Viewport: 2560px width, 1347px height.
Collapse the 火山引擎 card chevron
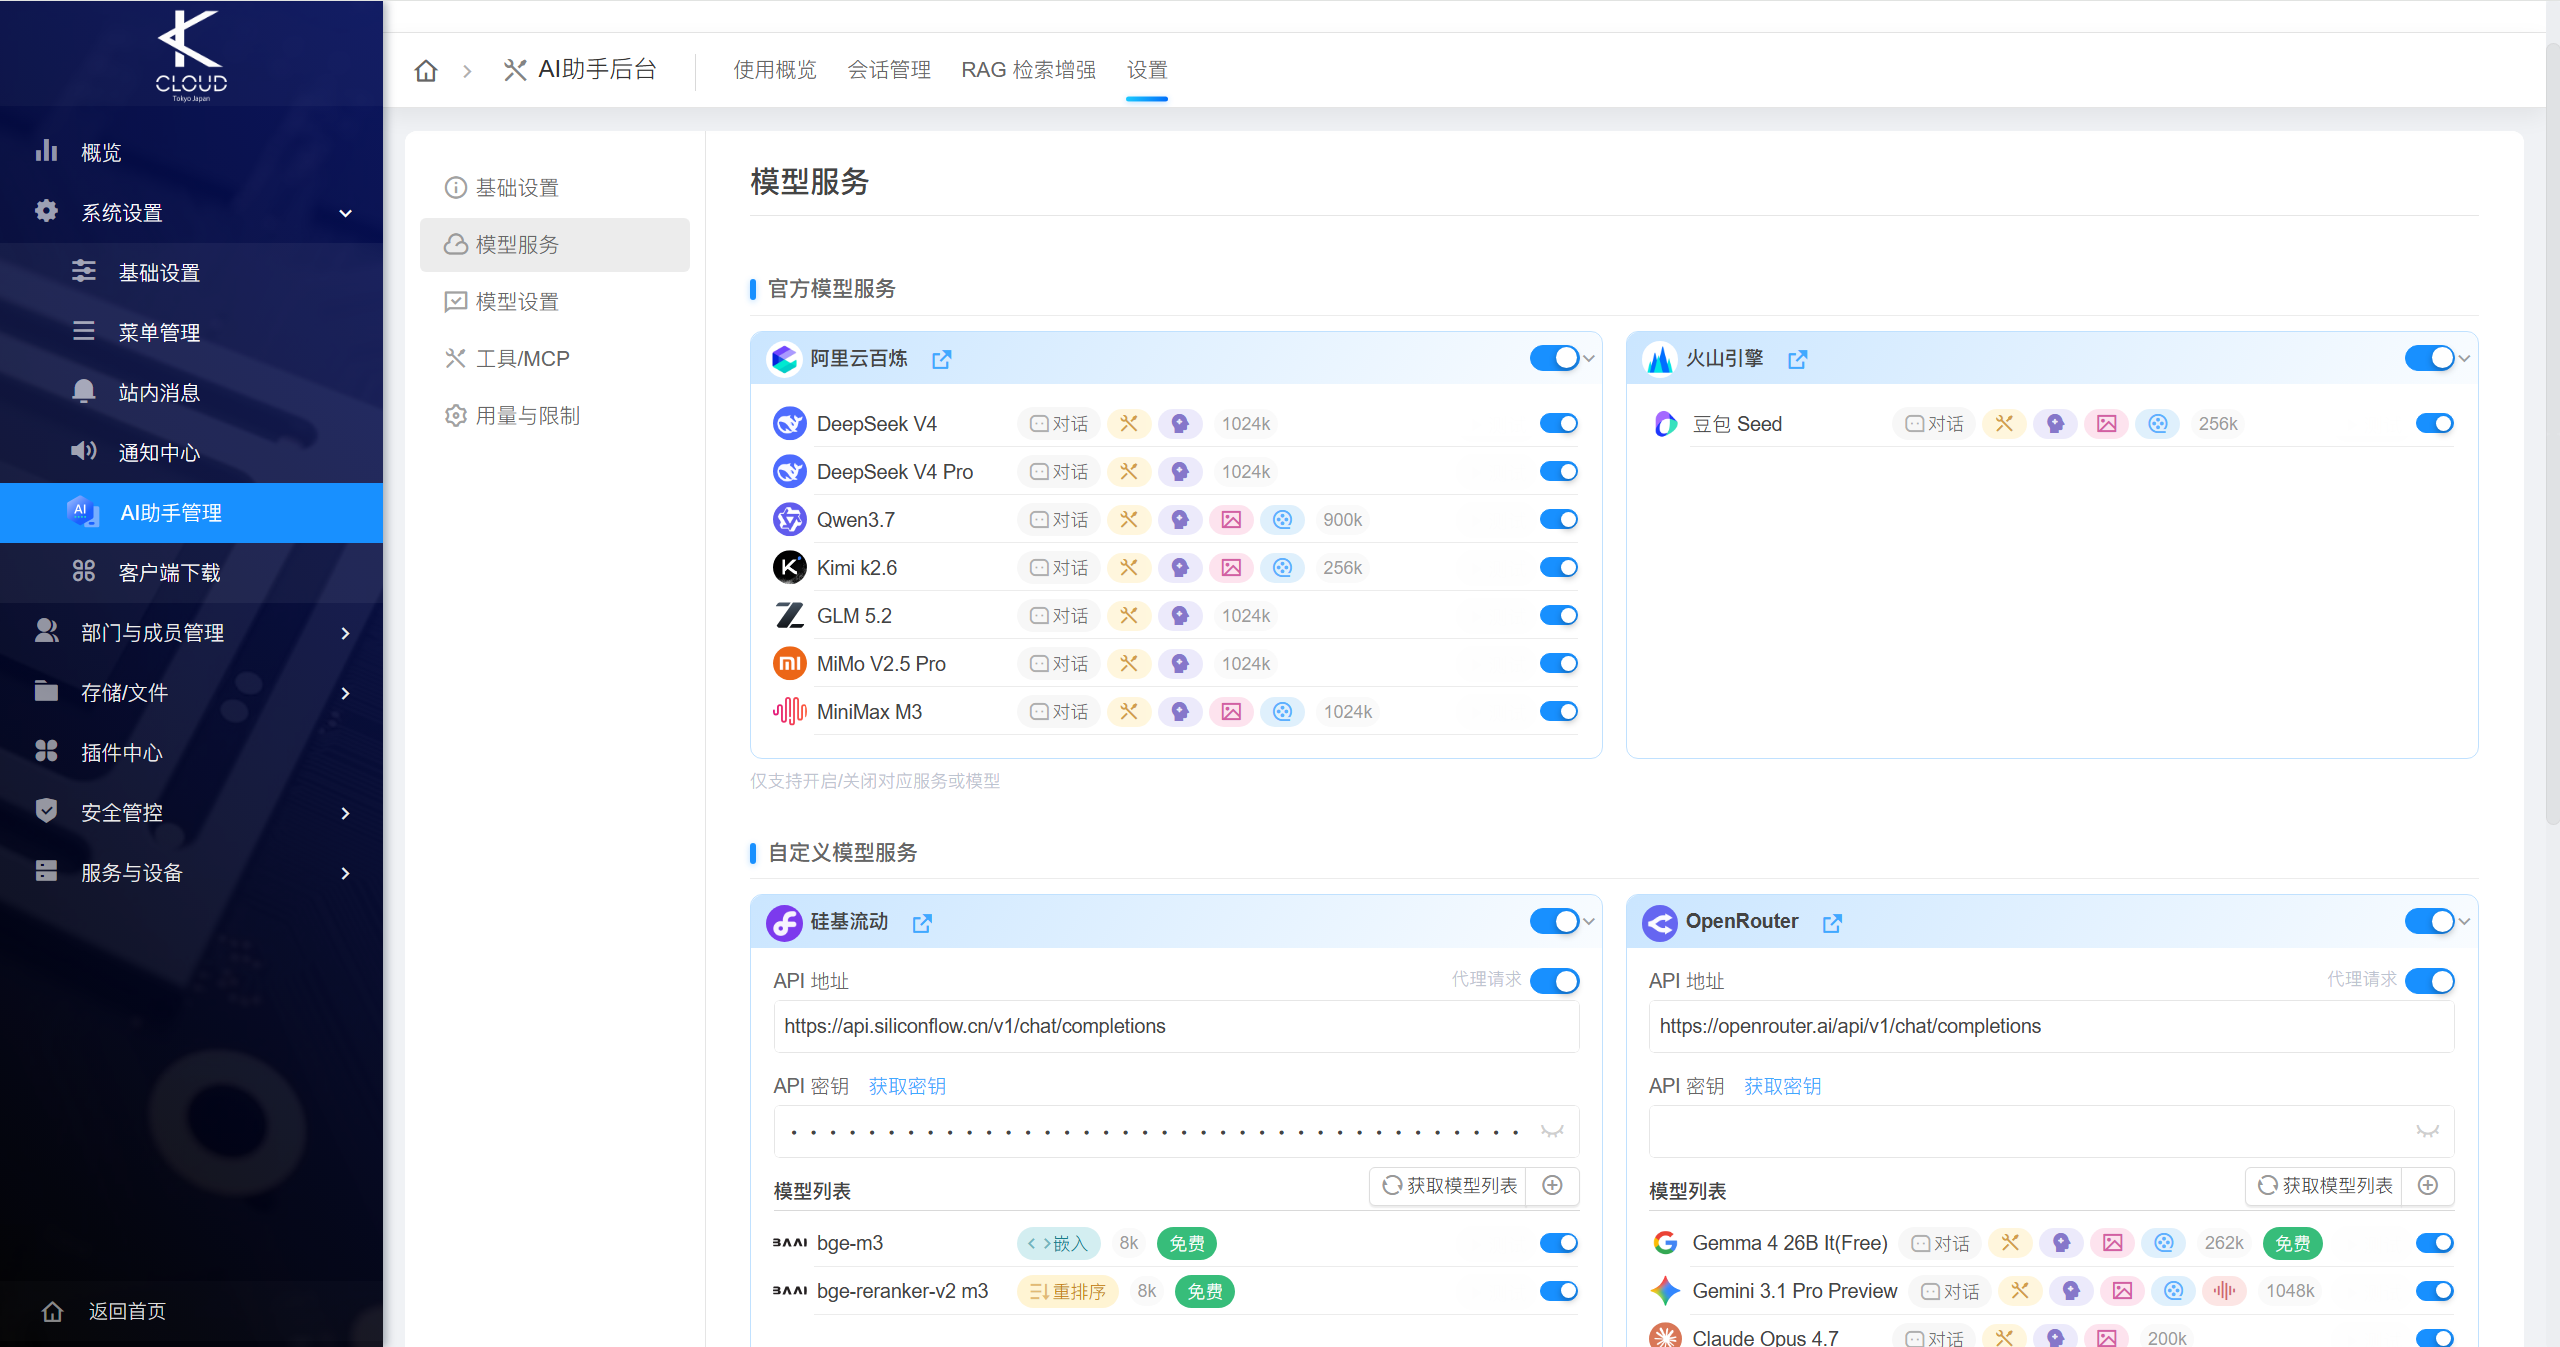[2464, 359]
